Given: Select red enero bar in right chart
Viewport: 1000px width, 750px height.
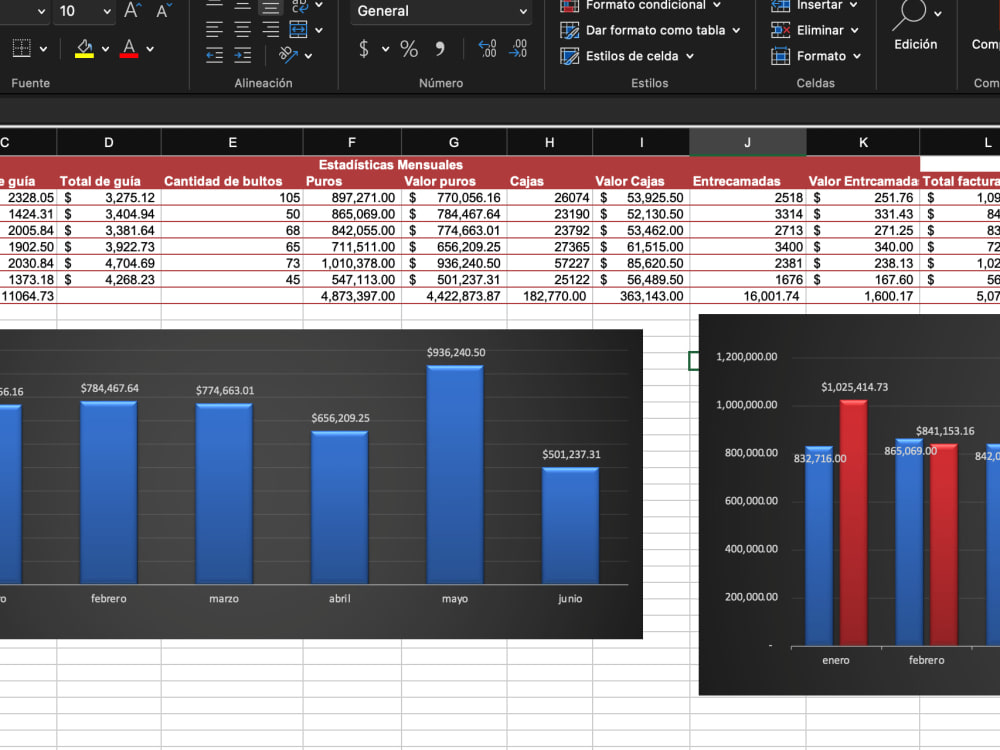Looking at the screenshot, I should 853,523.
